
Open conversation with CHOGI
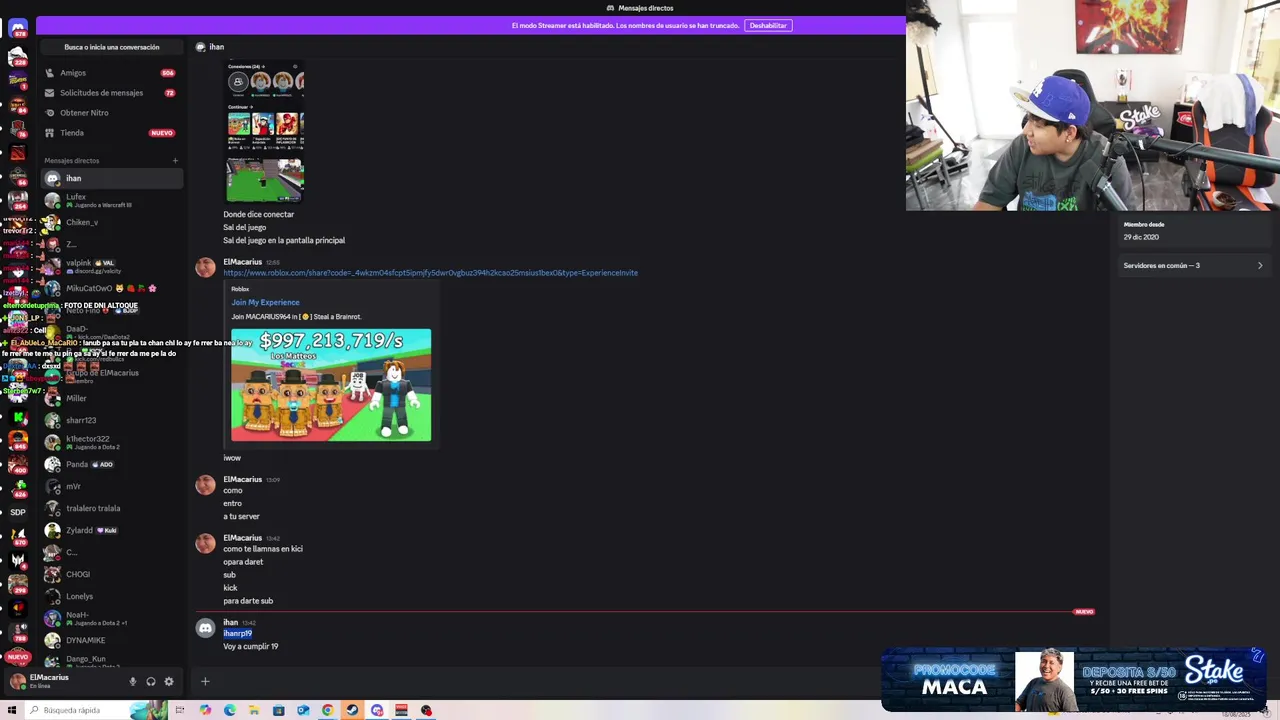[x=111, y=574]
